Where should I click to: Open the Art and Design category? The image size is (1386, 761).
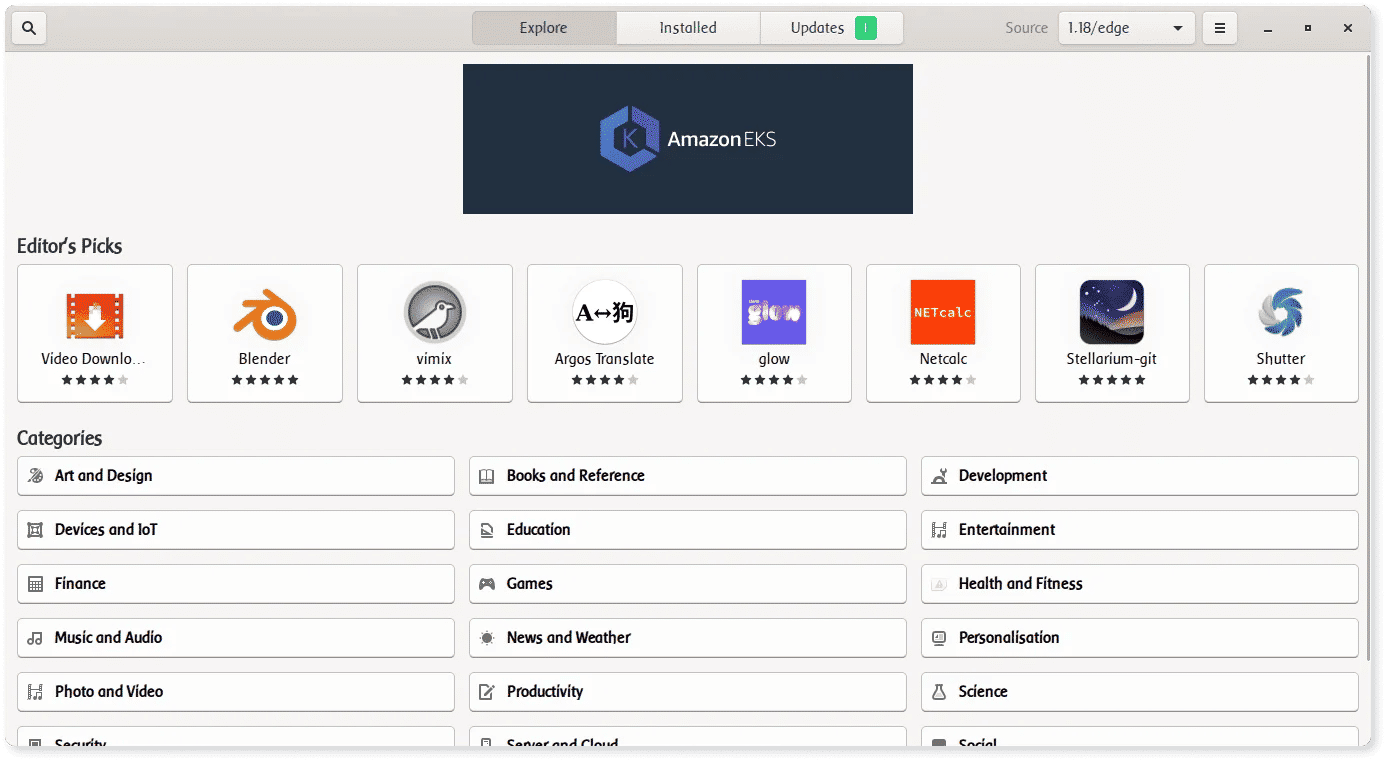(236, 476)
